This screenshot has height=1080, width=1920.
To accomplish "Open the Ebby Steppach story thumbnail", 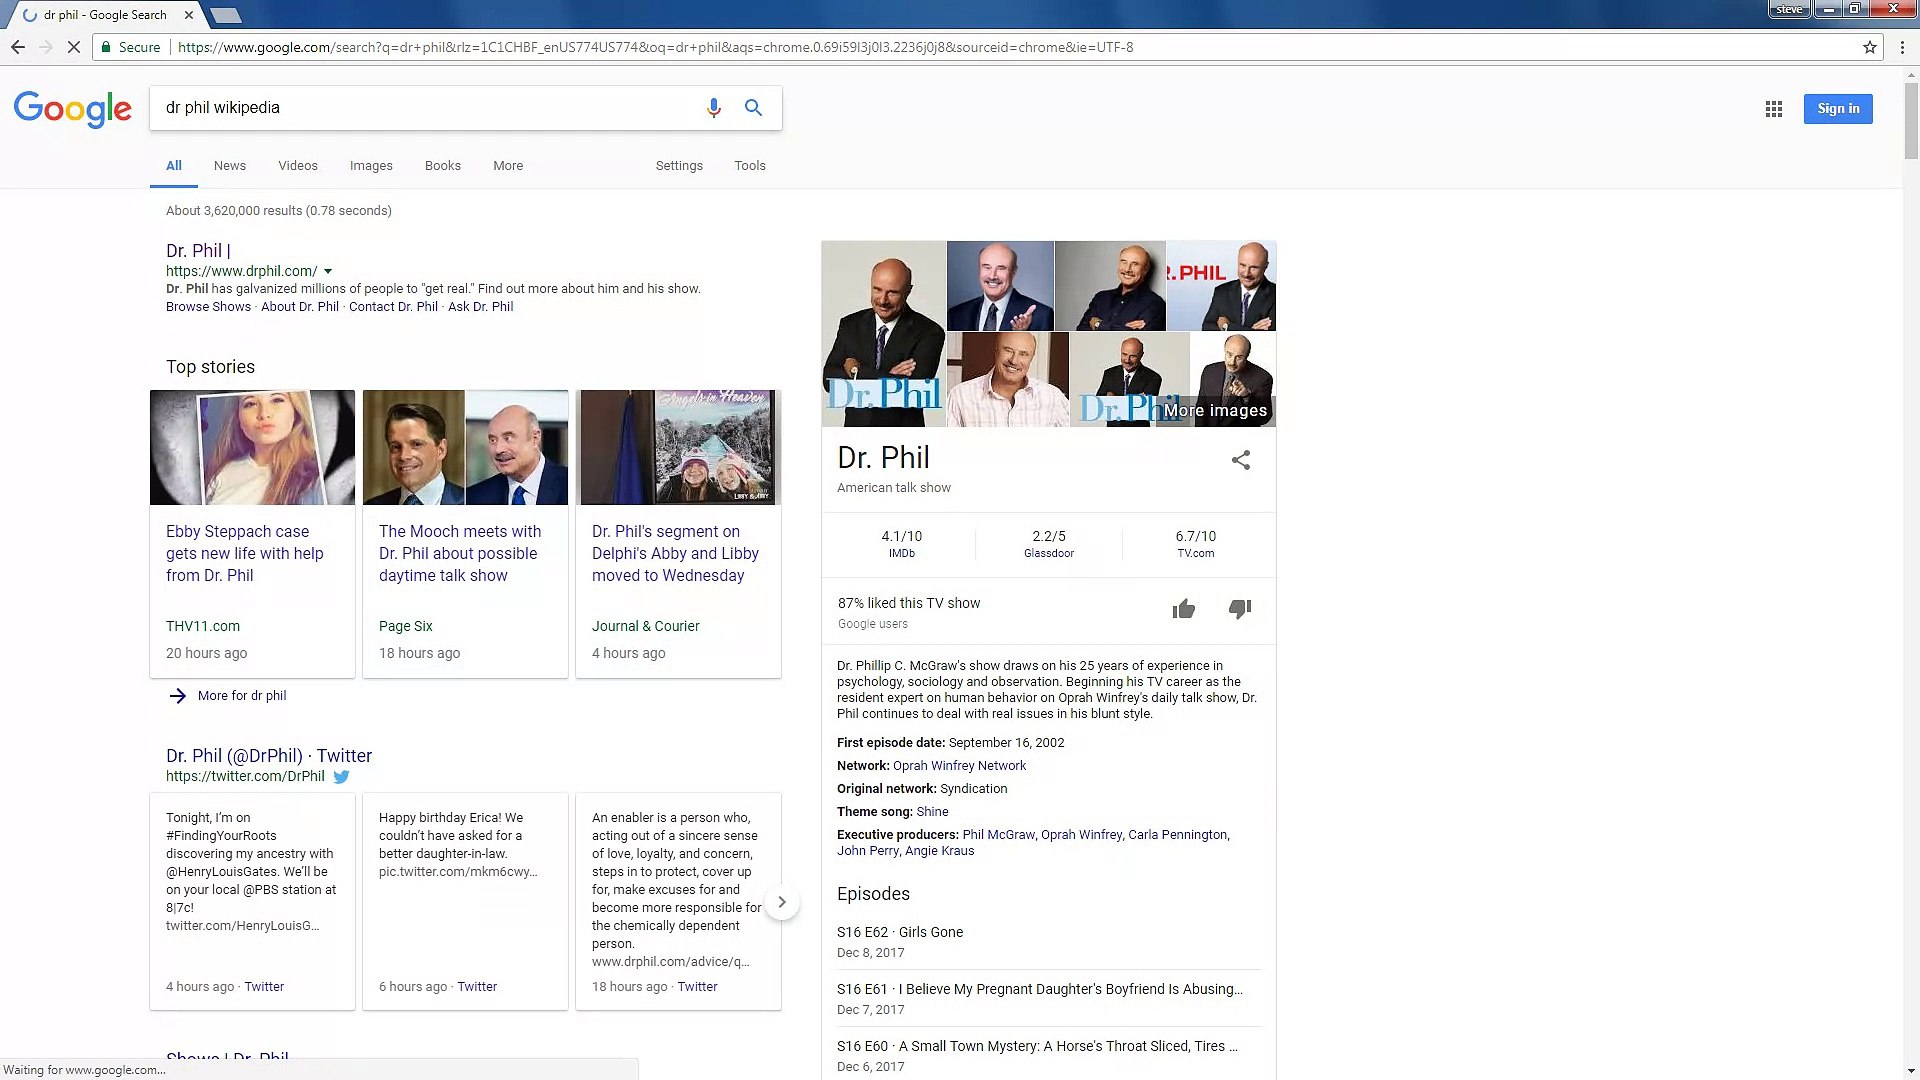I will point(252,447).
